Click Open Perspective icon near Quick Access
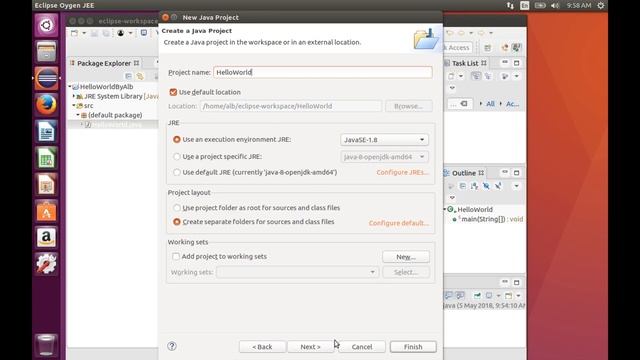The width and height of the screenshot is (640, 360). (488, 48)
